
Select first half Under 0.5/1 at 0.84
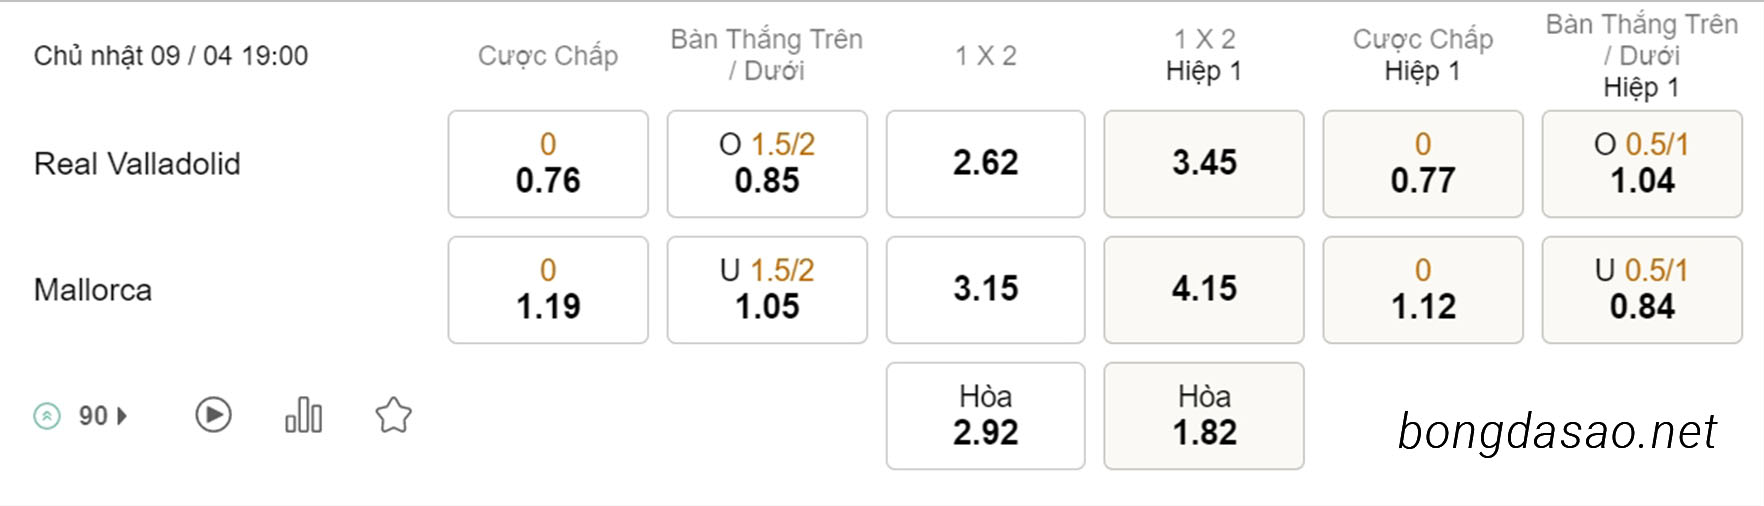pos(1642,290)
